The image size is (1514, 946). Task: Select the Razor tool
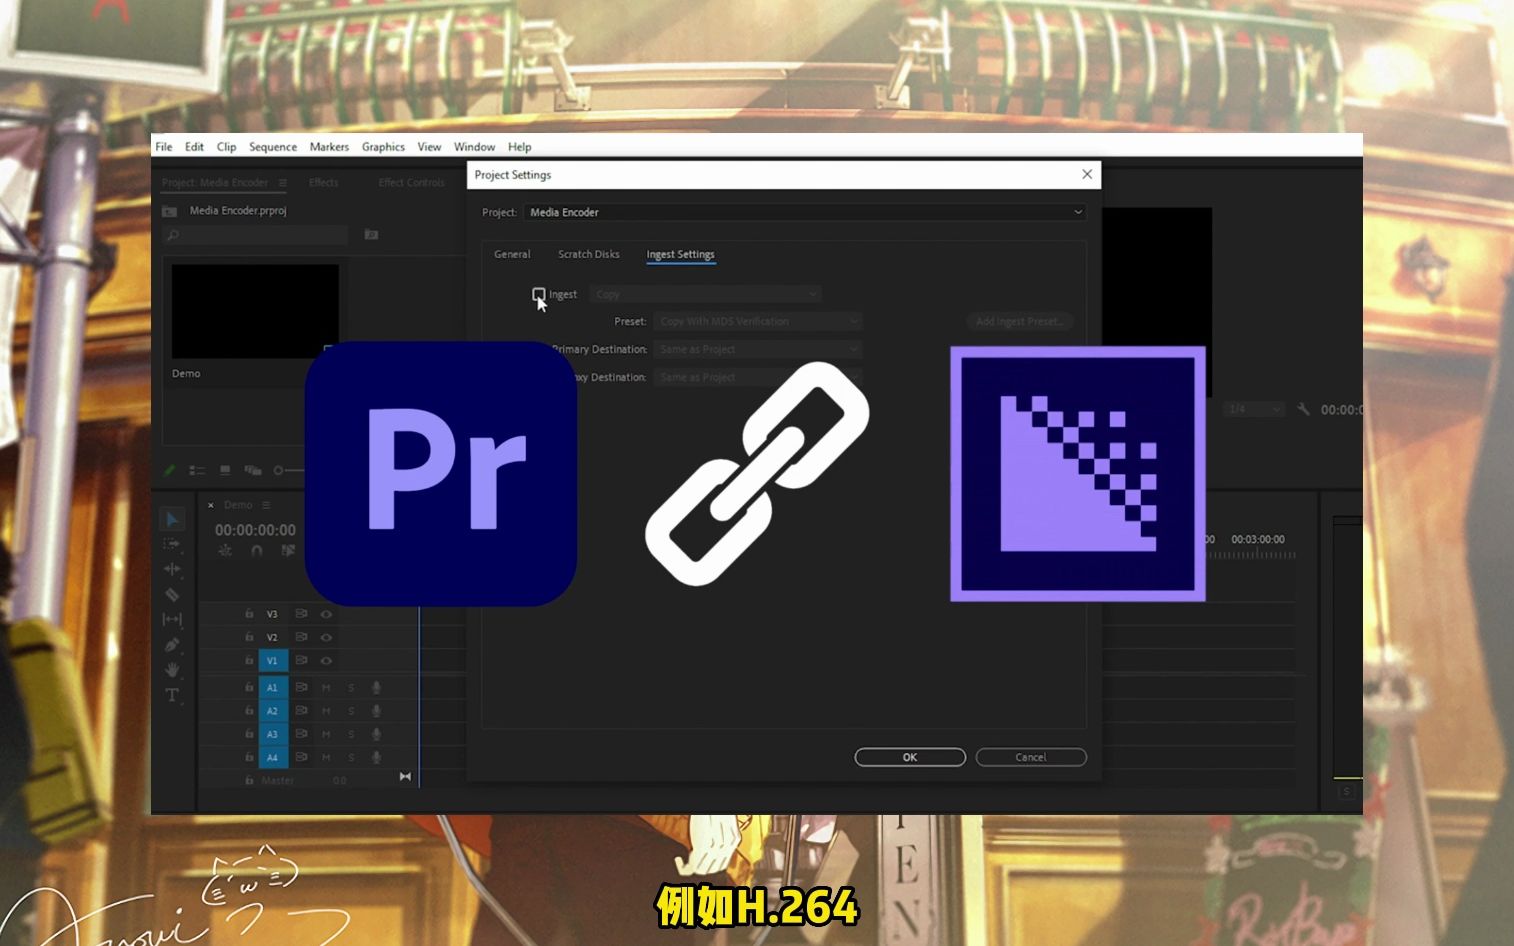(x=172, y=594)
